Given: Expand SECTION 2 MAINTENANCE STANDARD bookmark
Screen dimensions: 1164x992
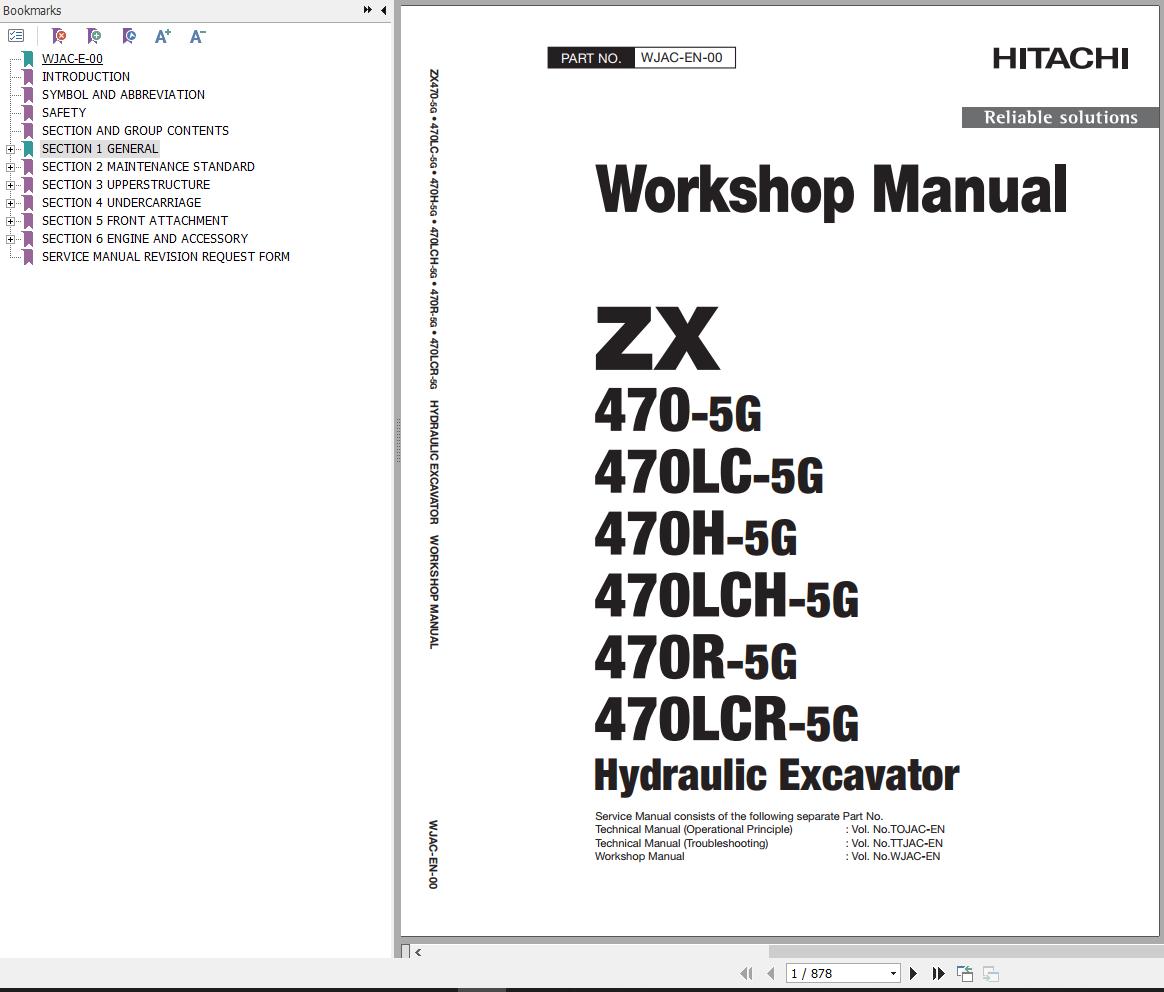Looking at the screenshot, I should pos(10,167).
